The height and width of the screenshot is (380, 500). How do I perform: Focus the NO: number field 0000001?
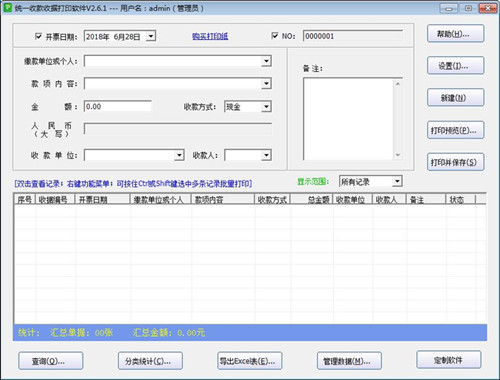[x=353, y=36]
